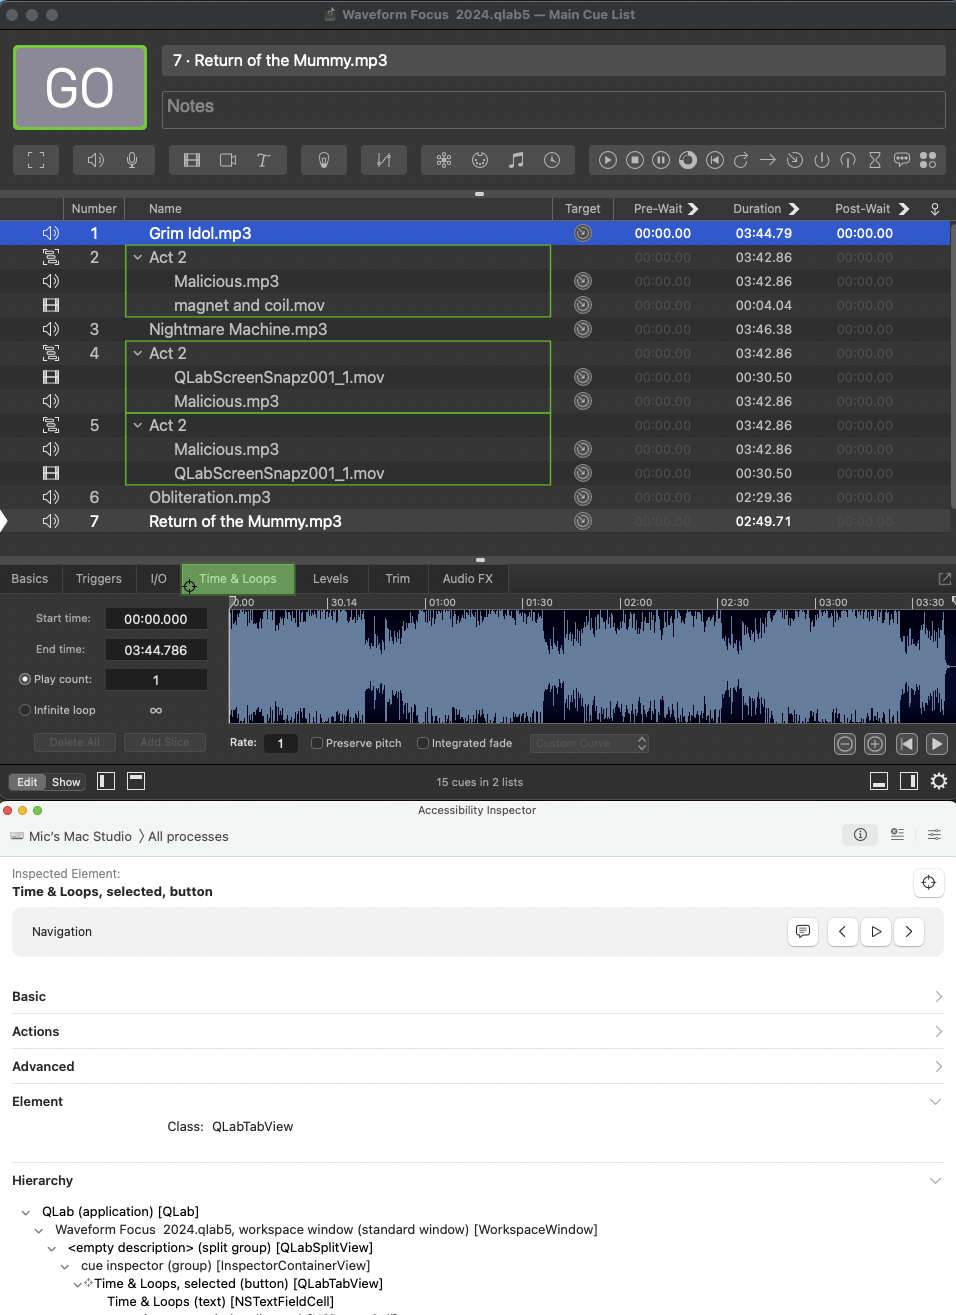Click the End time field

coord(156,650)
